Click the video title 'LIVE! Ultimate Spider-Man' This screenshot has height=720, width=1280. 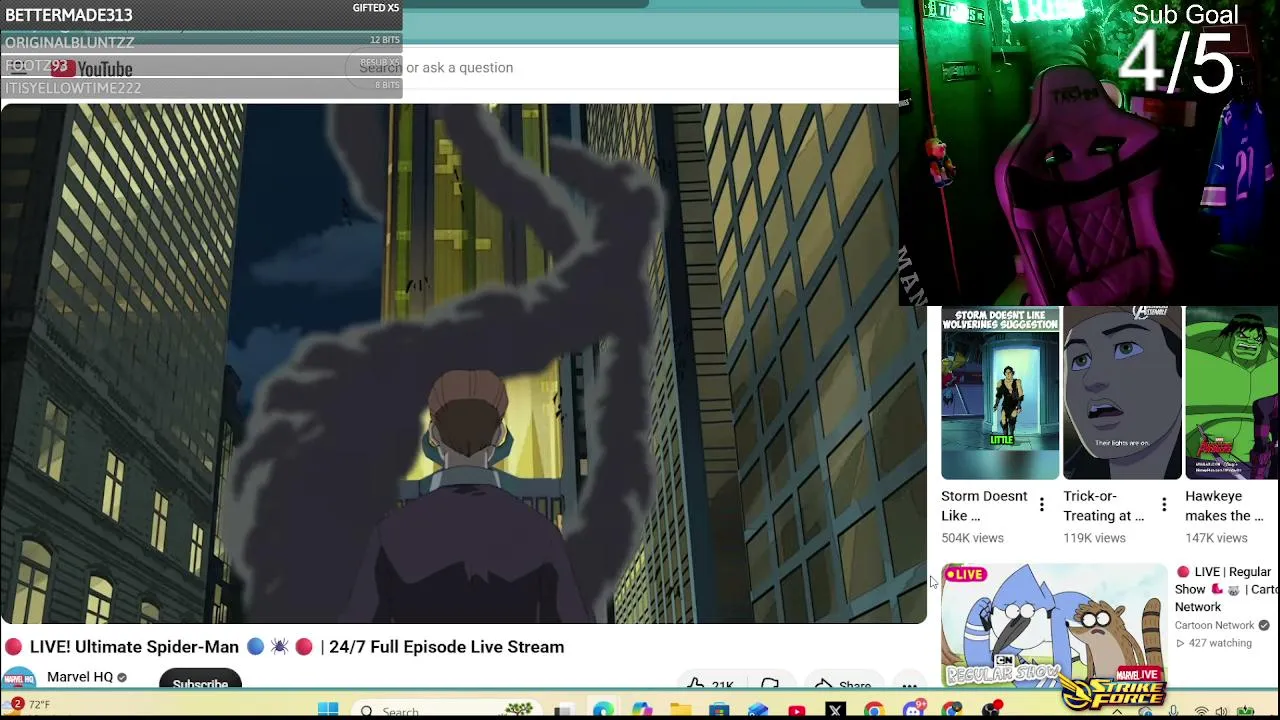[284, 647]
